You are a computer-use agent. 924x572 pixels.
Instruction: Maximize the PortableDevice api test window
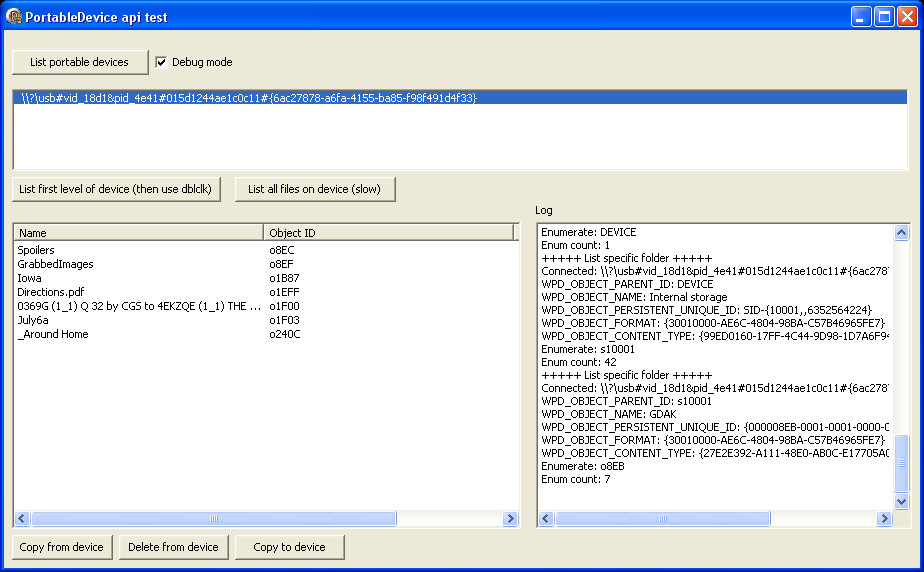(x=884, y=17)
